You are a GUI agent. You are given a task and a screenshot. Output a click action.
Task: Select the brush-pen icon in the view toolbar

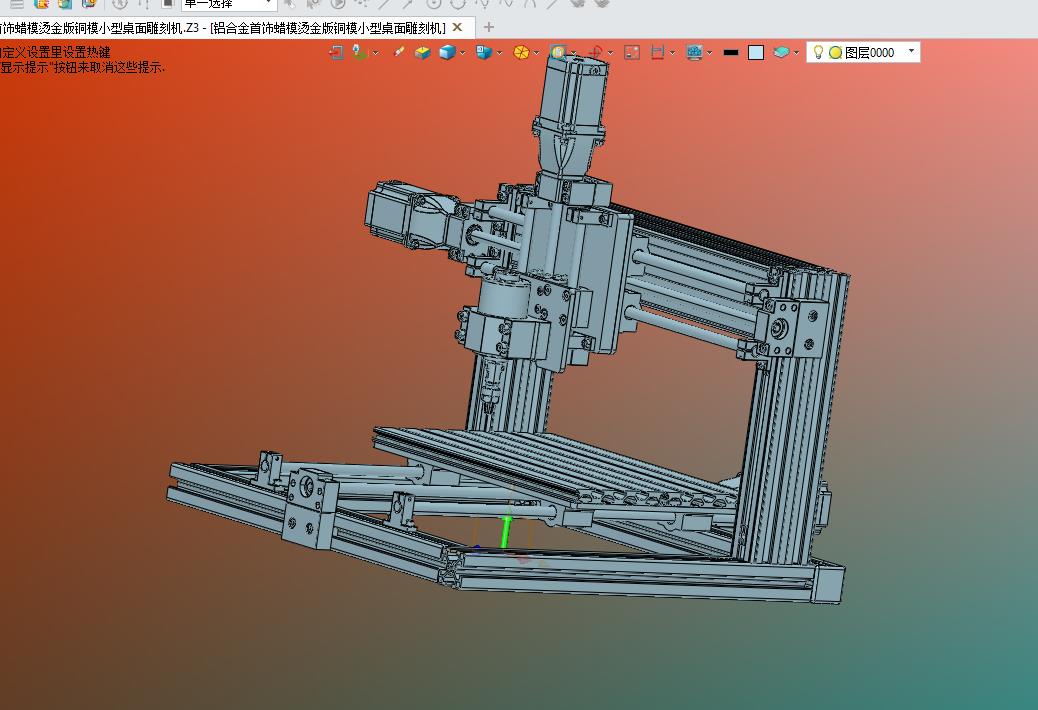tap(399, 52)
